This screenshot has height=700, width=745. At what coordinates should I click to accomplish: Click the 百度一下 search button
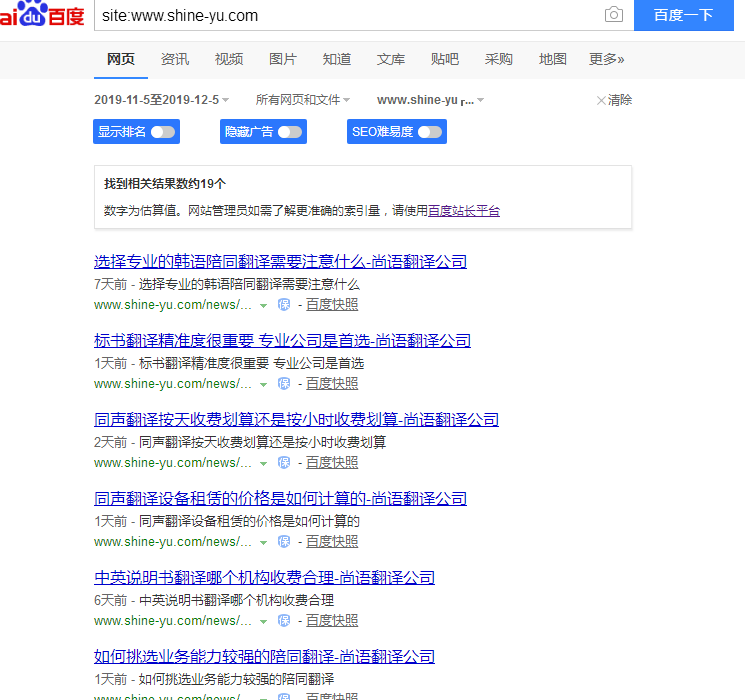(684, 15)
